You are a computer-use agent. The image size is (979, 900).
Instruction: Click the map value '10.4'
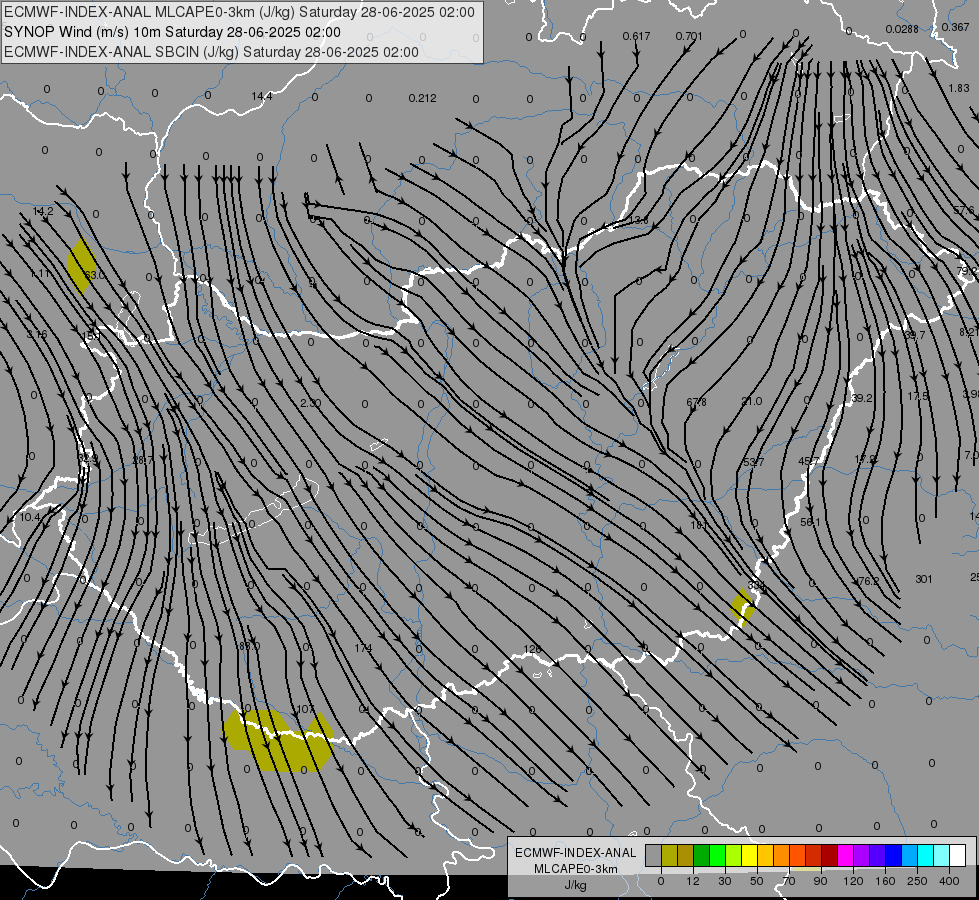(29, 517)
